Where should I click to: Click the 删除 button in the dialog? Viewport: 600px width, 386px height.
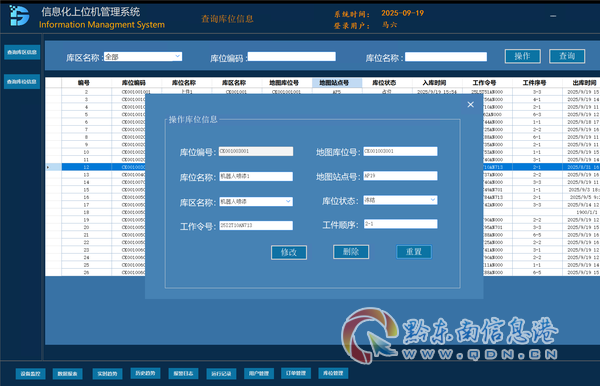351,252
